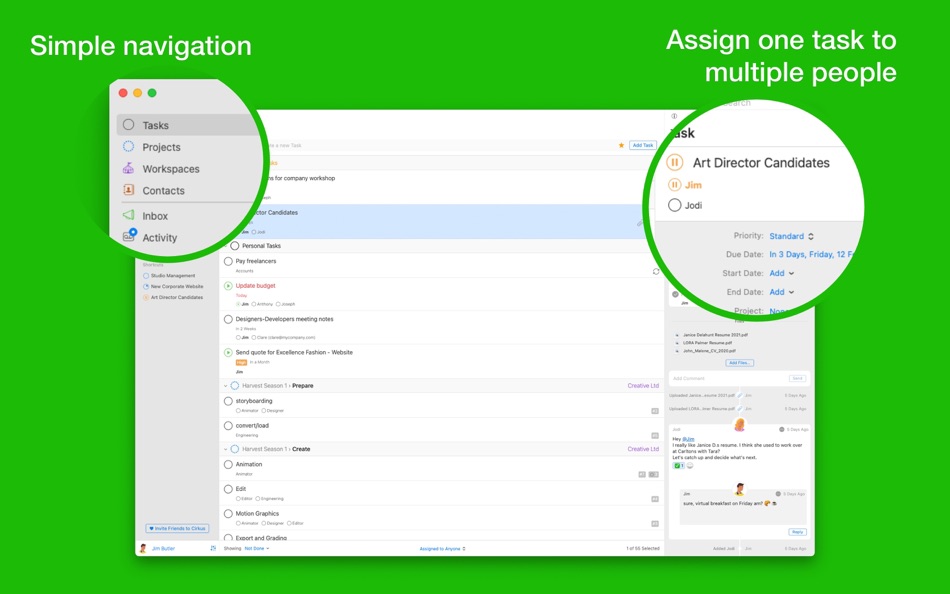Click file icon of Janice Delahunt Resume 2021.pdf
This screenshot has width=950, height=594.
tap(677, 335)
